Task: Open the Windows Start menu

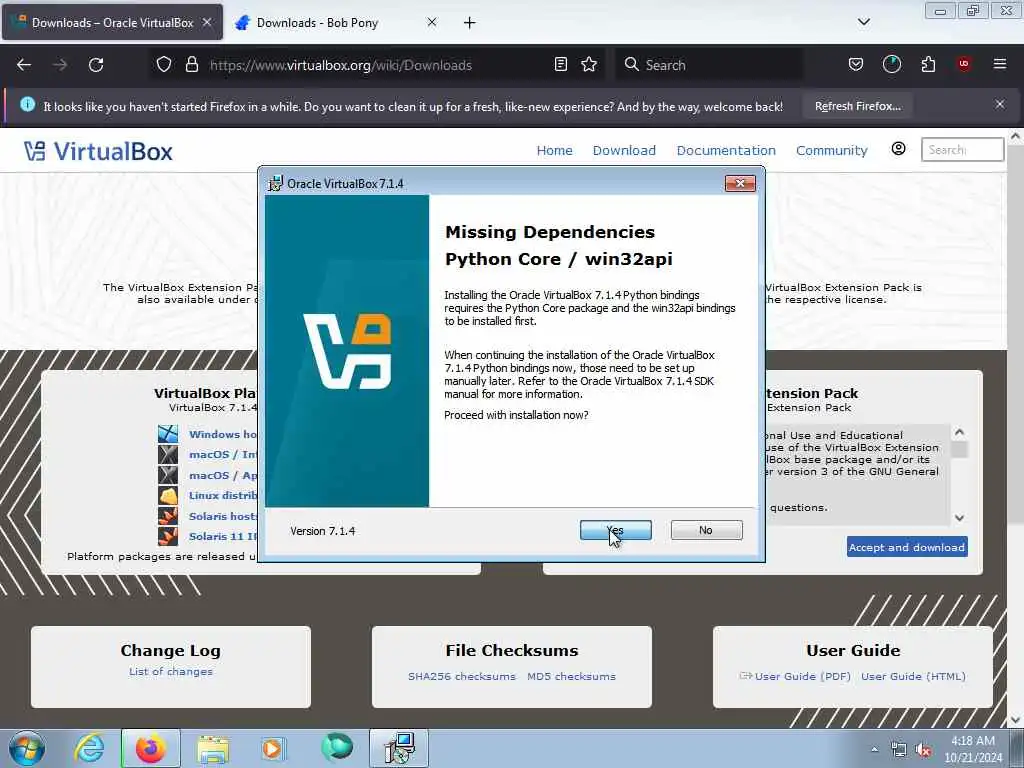Action: pos(27,748)
